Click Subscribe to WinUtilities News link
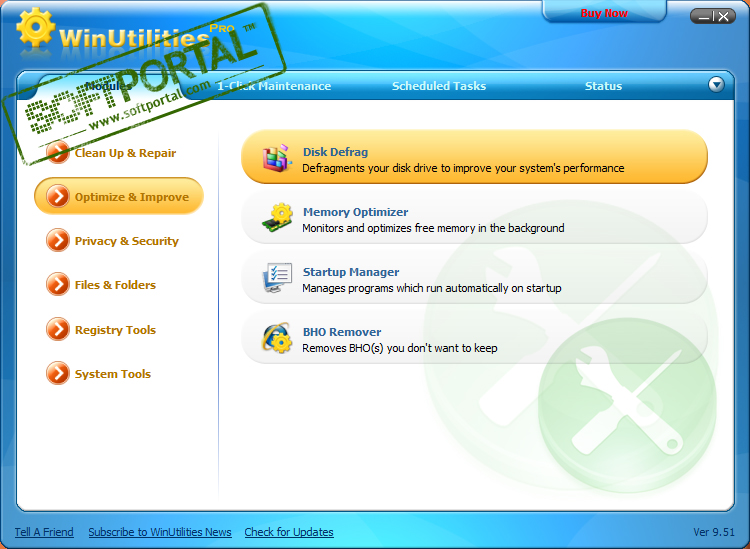The width and height of the screenshot is (750, 549). point(160,532)
